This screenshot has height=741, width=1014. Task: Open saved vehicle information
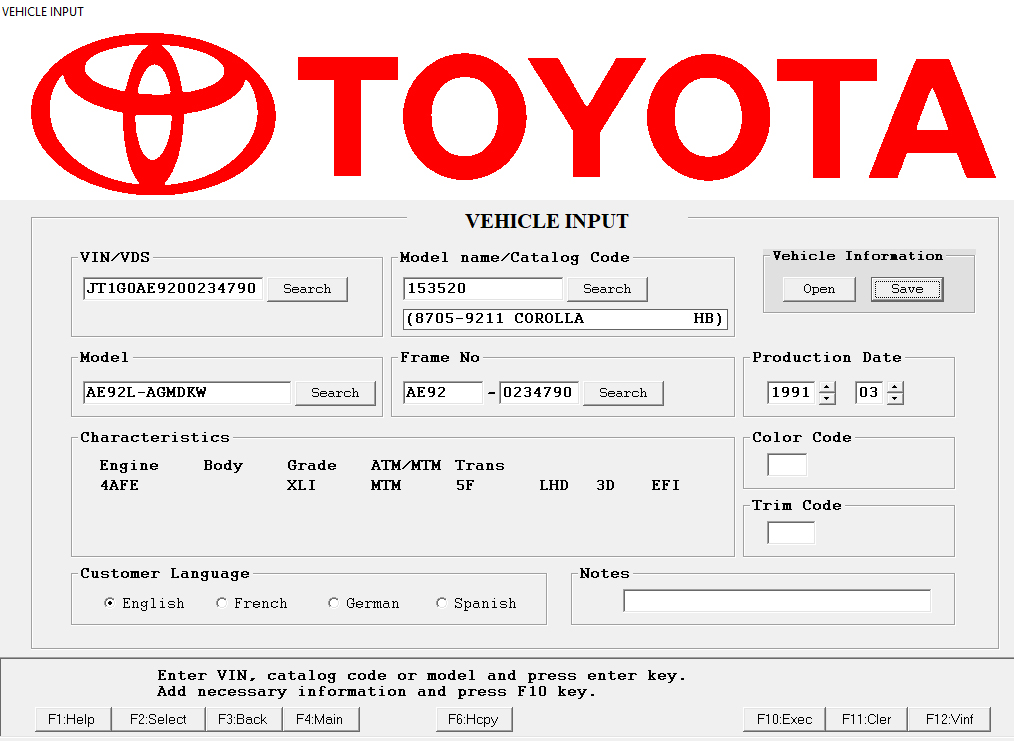(x=819, y=289)
